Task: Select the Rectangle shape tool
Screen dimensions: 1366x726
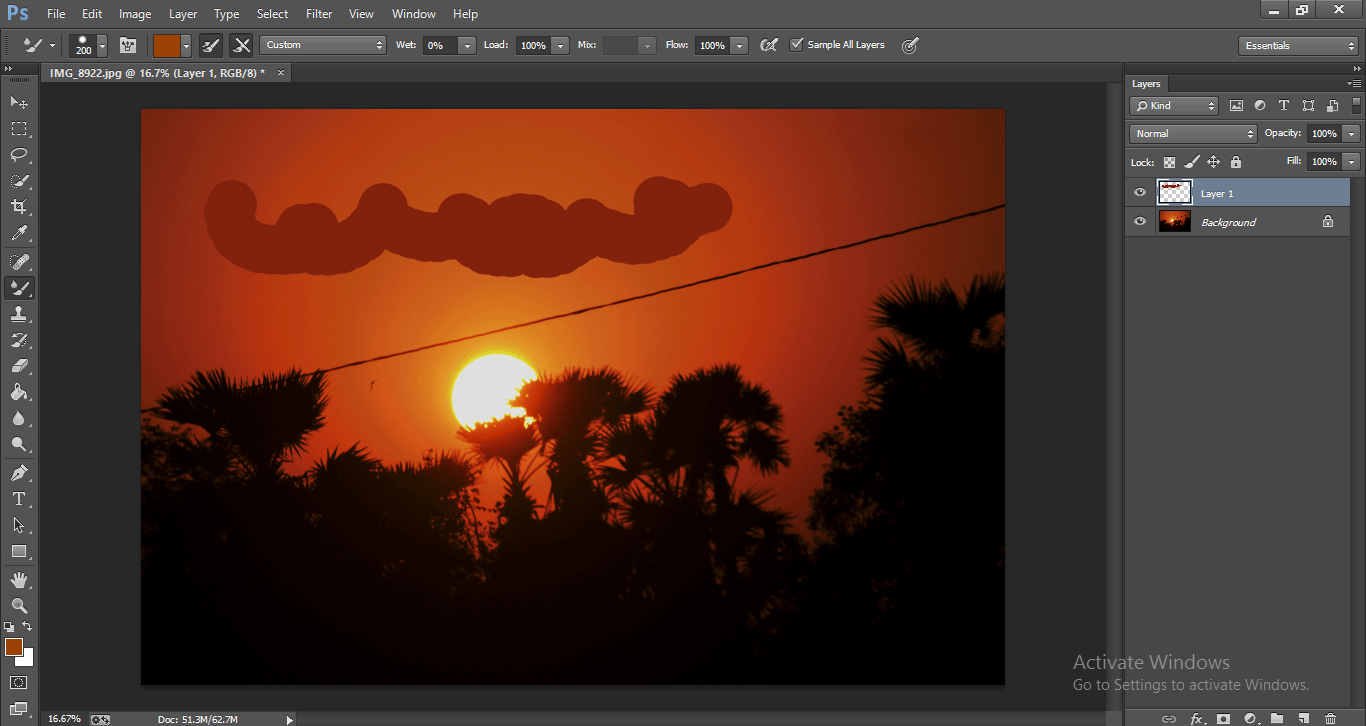Action: (x=19, y=551)
